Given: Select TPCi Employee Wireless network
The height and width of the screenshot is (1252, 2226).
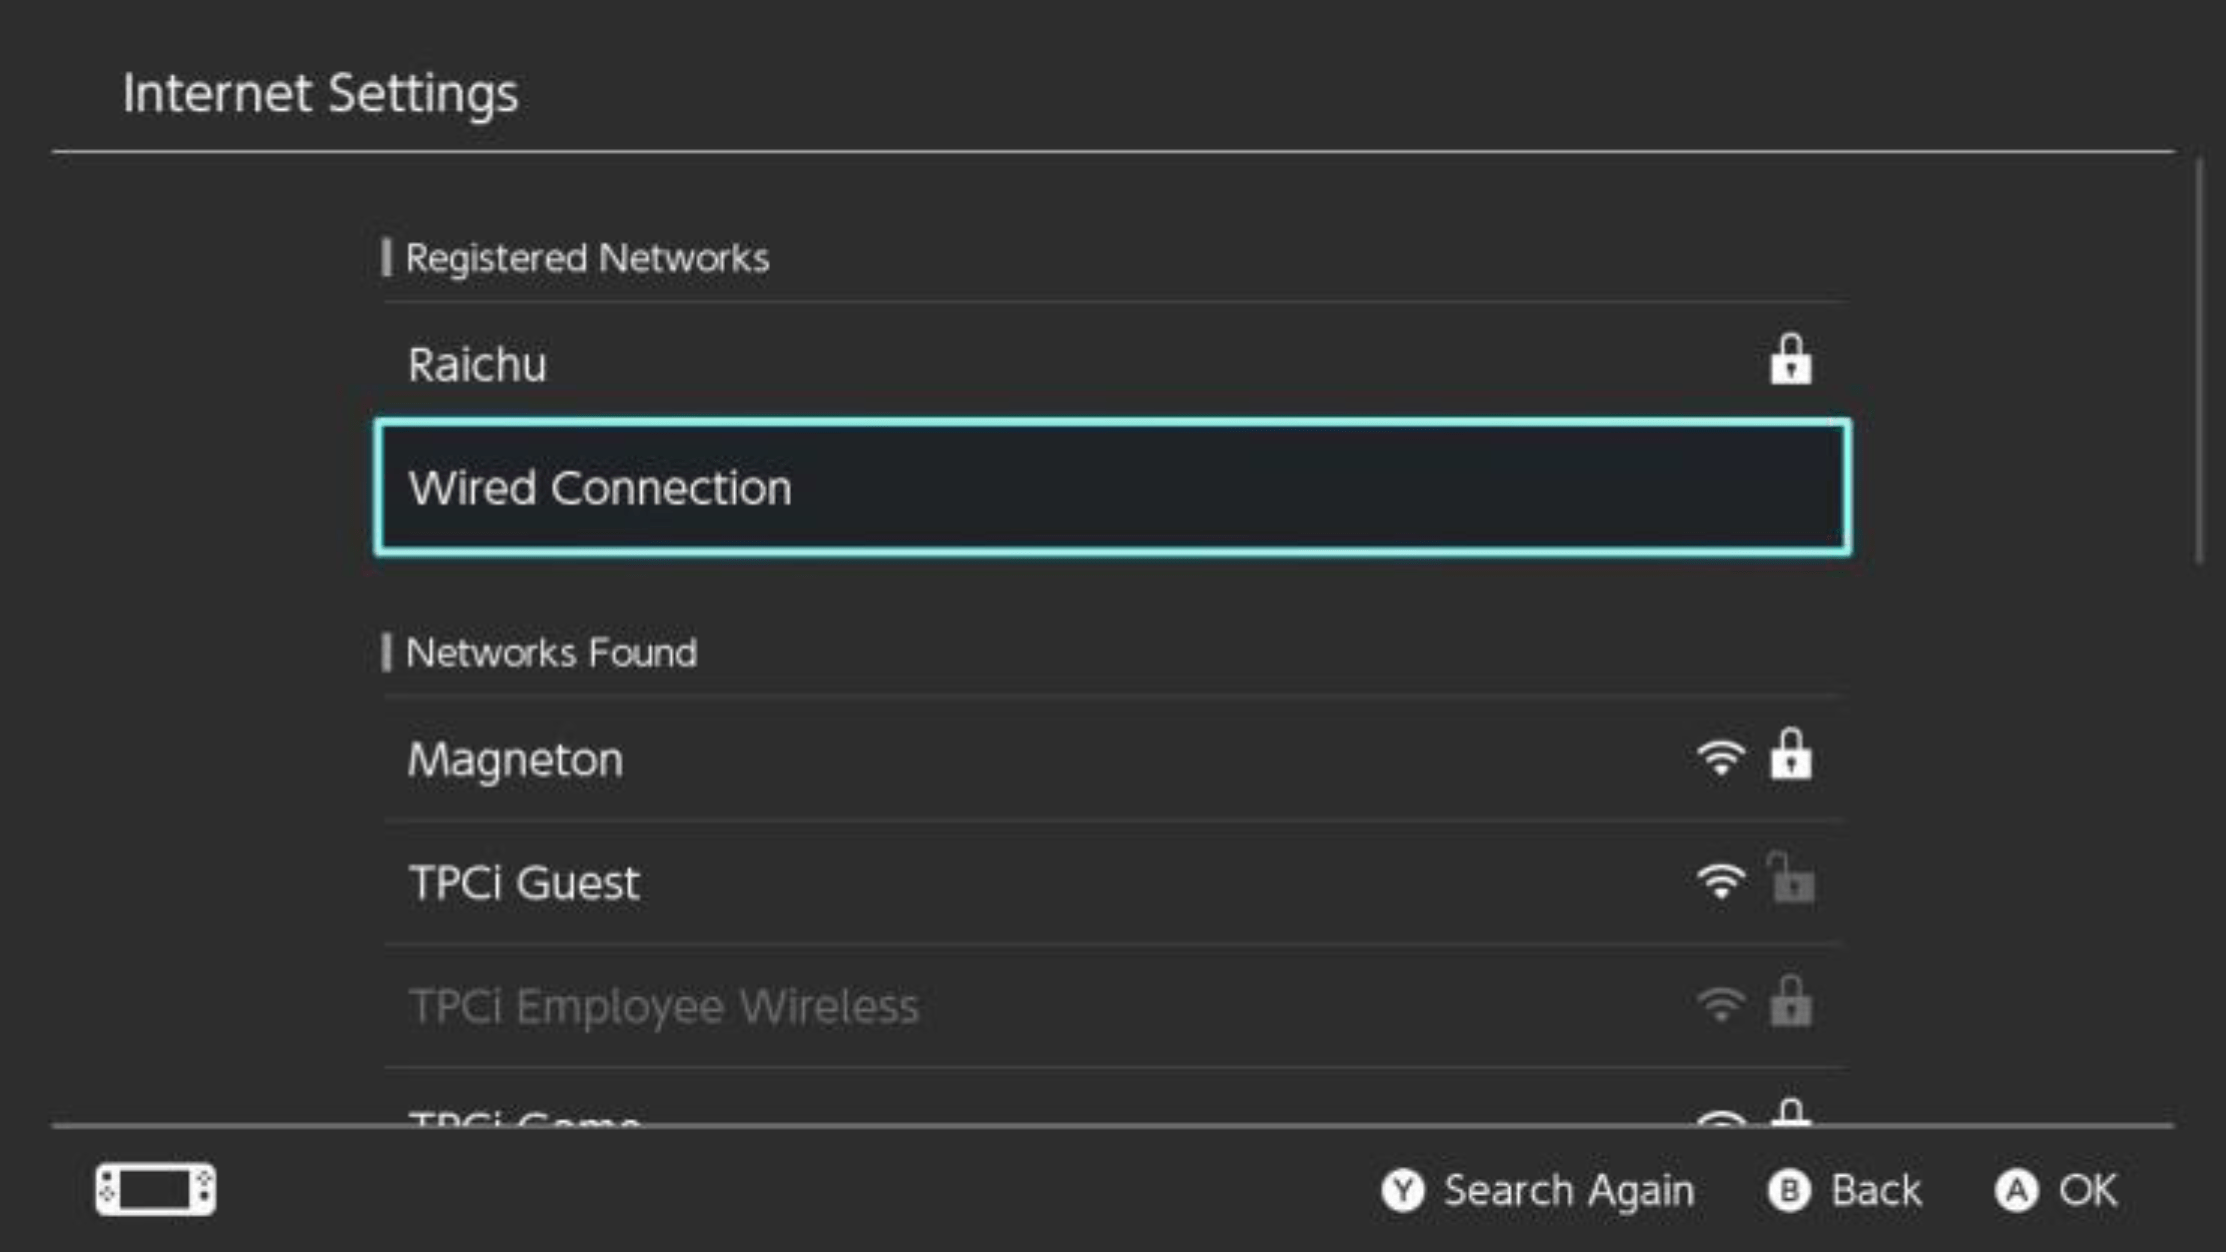Looking at the screenshot, I should (1112, 1005).
